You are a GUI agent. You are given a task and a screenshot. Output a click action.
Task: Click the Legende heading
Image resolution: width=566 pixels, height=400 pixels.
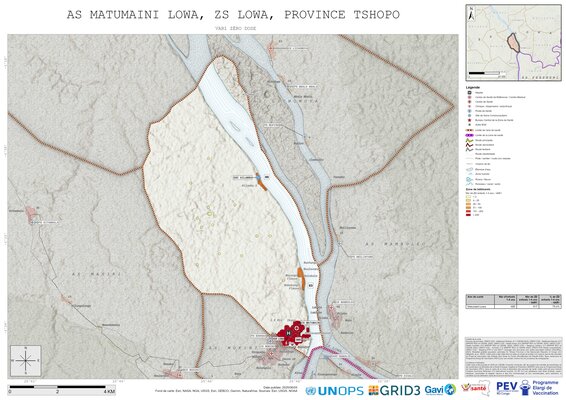point(473,87)
